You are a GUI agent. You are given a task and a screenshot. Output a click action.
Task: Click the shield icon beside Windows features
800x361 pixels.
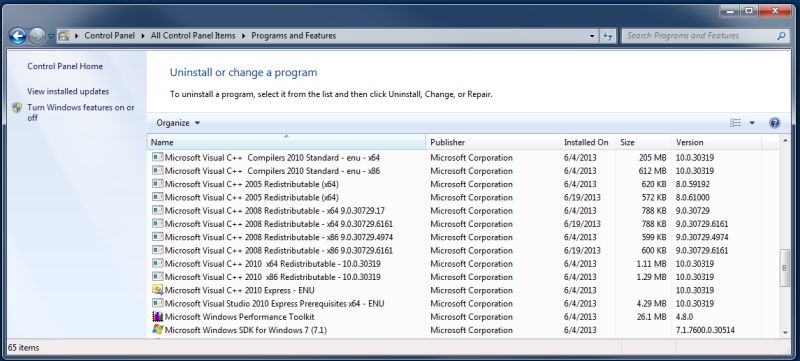17,108
